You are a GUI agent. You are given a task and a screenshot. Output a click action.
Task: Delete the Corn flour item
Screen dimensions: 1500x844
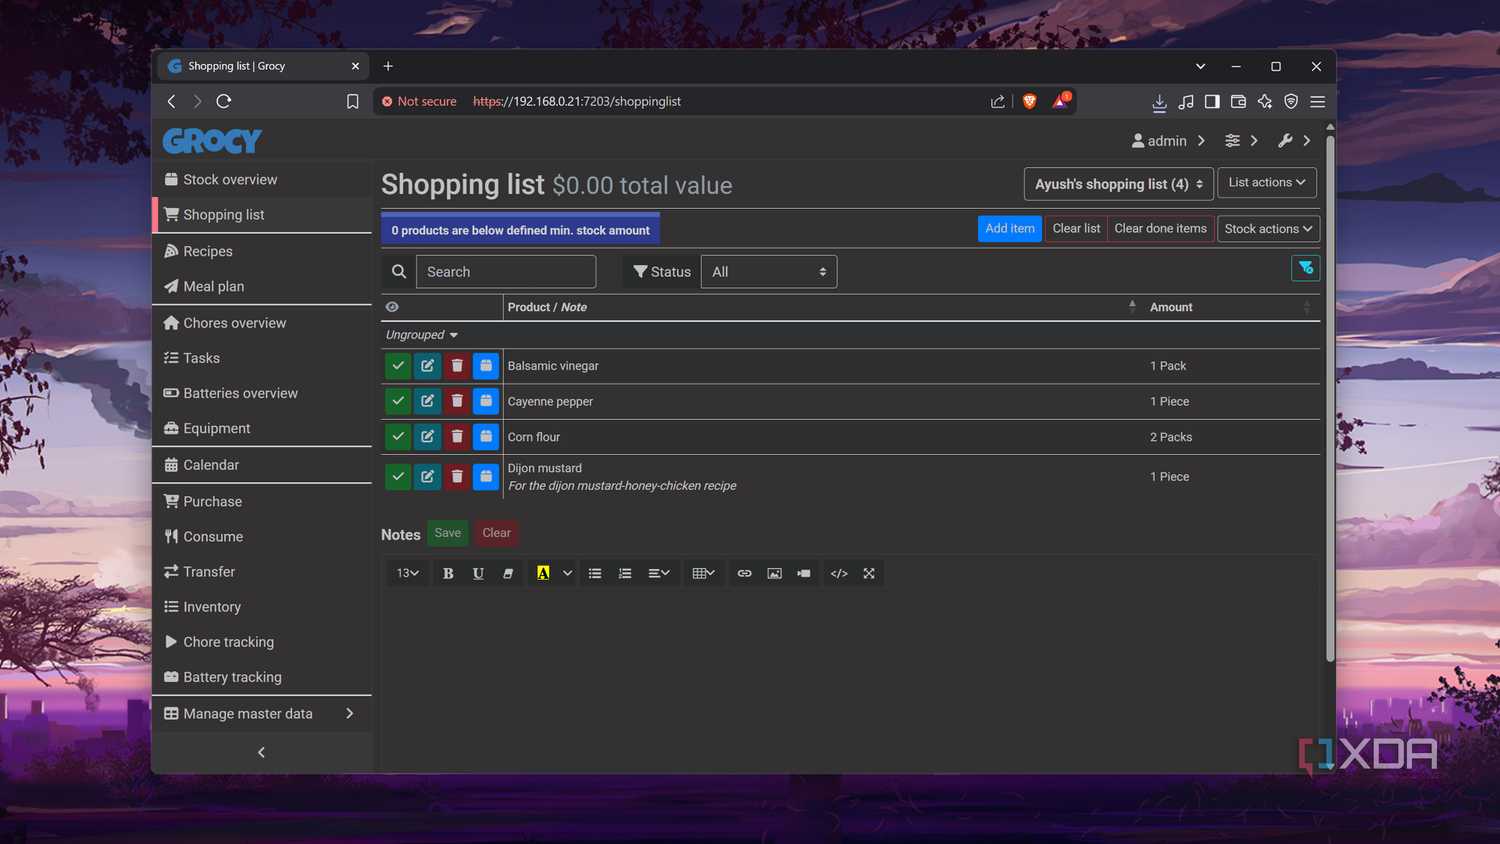tap(457, 437)
